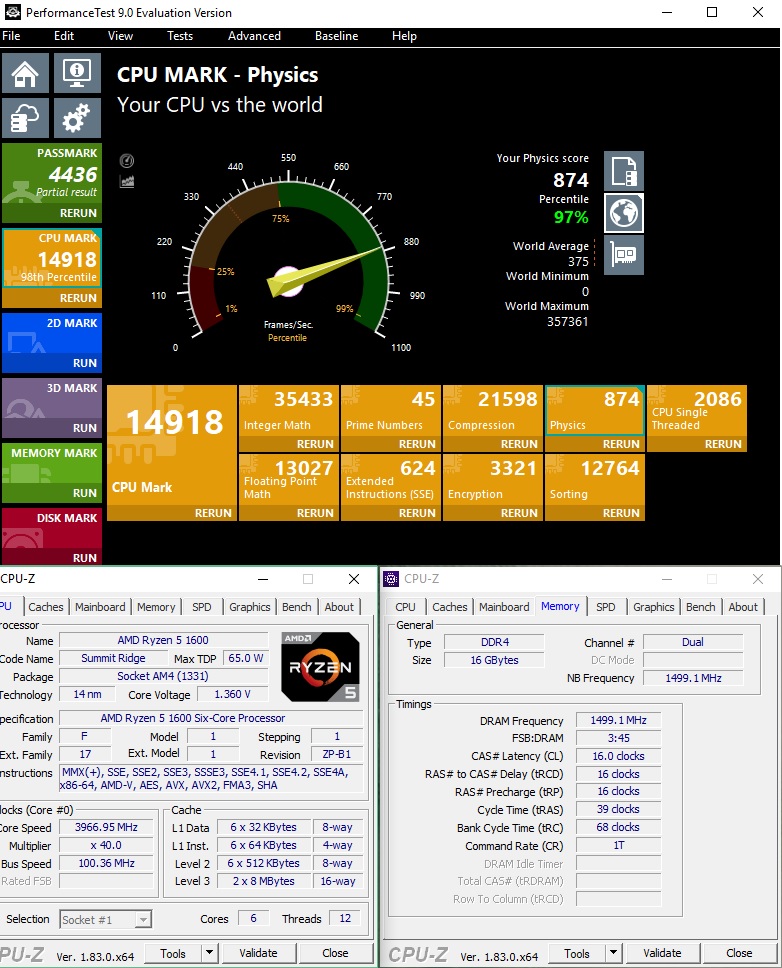The image size is (782, 968).
Task: Open the Help menu
Action: [x=404, y=36]
